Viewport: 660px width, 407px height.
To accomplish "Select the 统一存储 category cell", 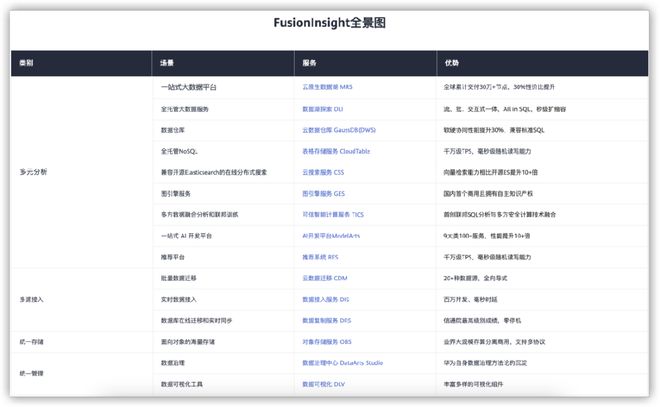I will point(32,342).
